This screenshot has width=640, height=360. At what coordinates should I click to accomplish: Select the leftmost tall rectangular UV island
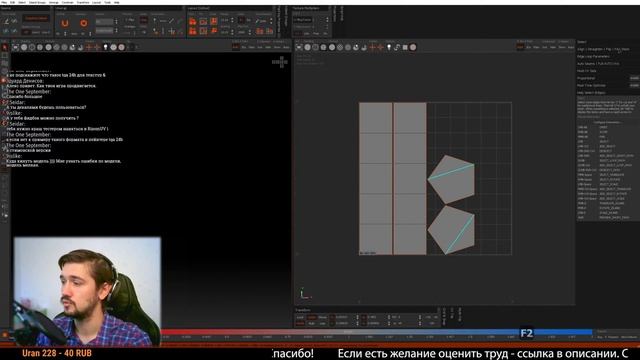376,179
